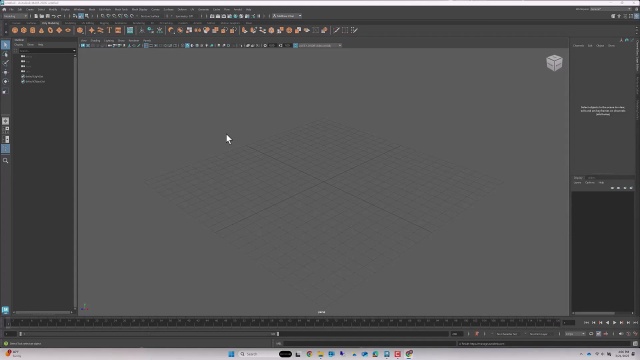Click the Rotate tool in toolbox
The height and width of the screenshot is (360, 640).
(x=6, y=82)
